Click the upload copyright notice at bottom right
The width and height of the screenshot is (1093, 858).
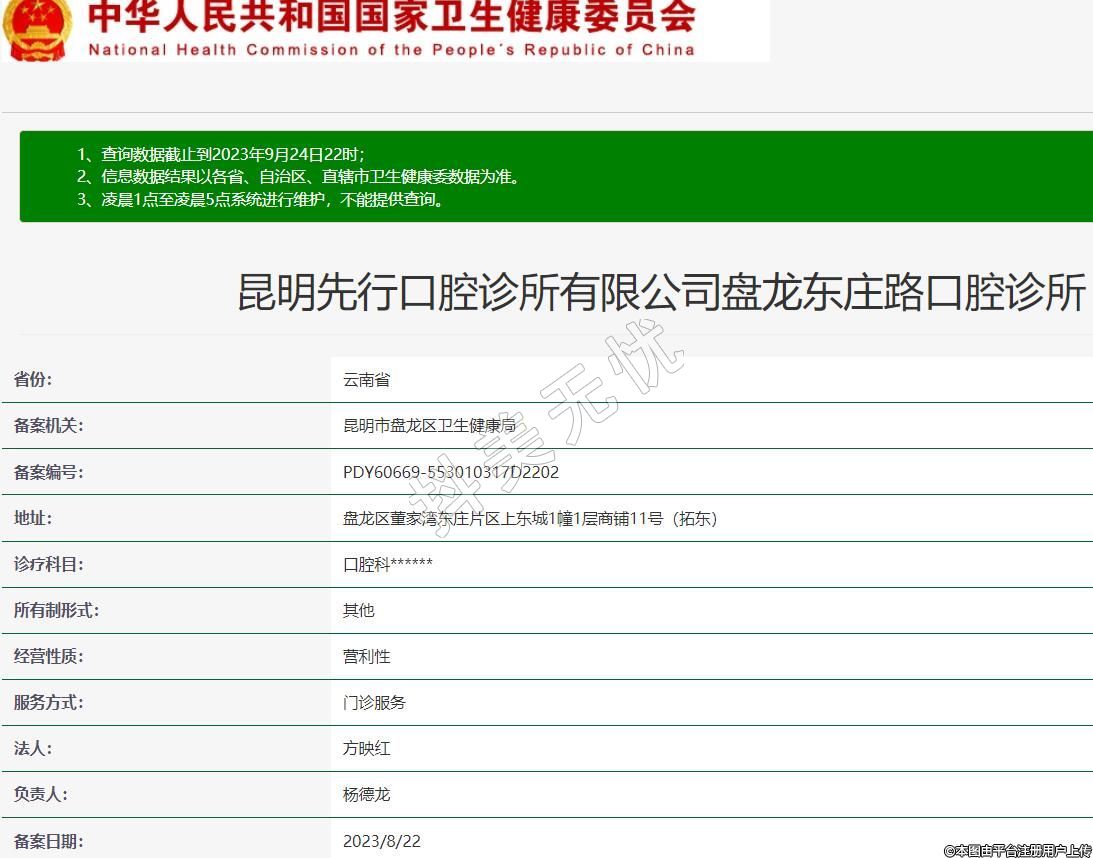pos(1017,850)
